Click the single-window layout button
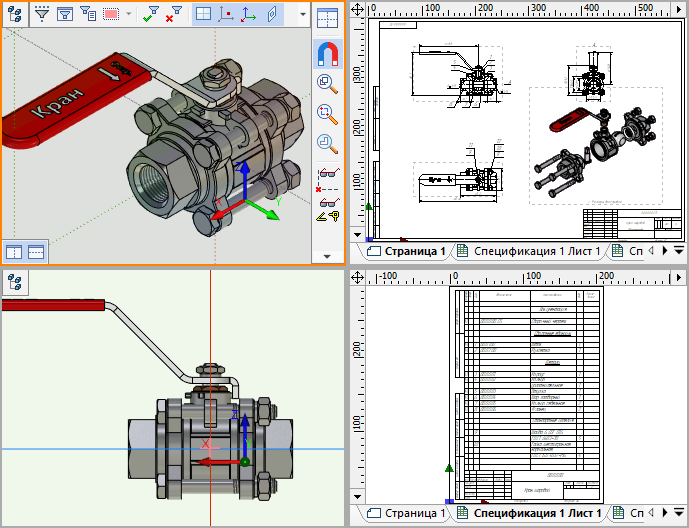Screen dimensions: 689x528 pyautogui.click(x=15, y=252)
